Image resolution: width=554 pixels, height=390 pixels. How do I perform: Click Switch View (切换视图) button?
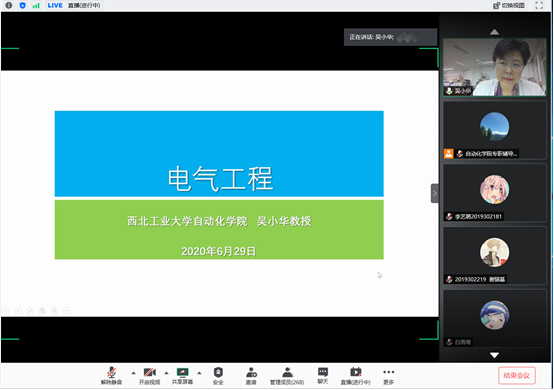(509, 5)
